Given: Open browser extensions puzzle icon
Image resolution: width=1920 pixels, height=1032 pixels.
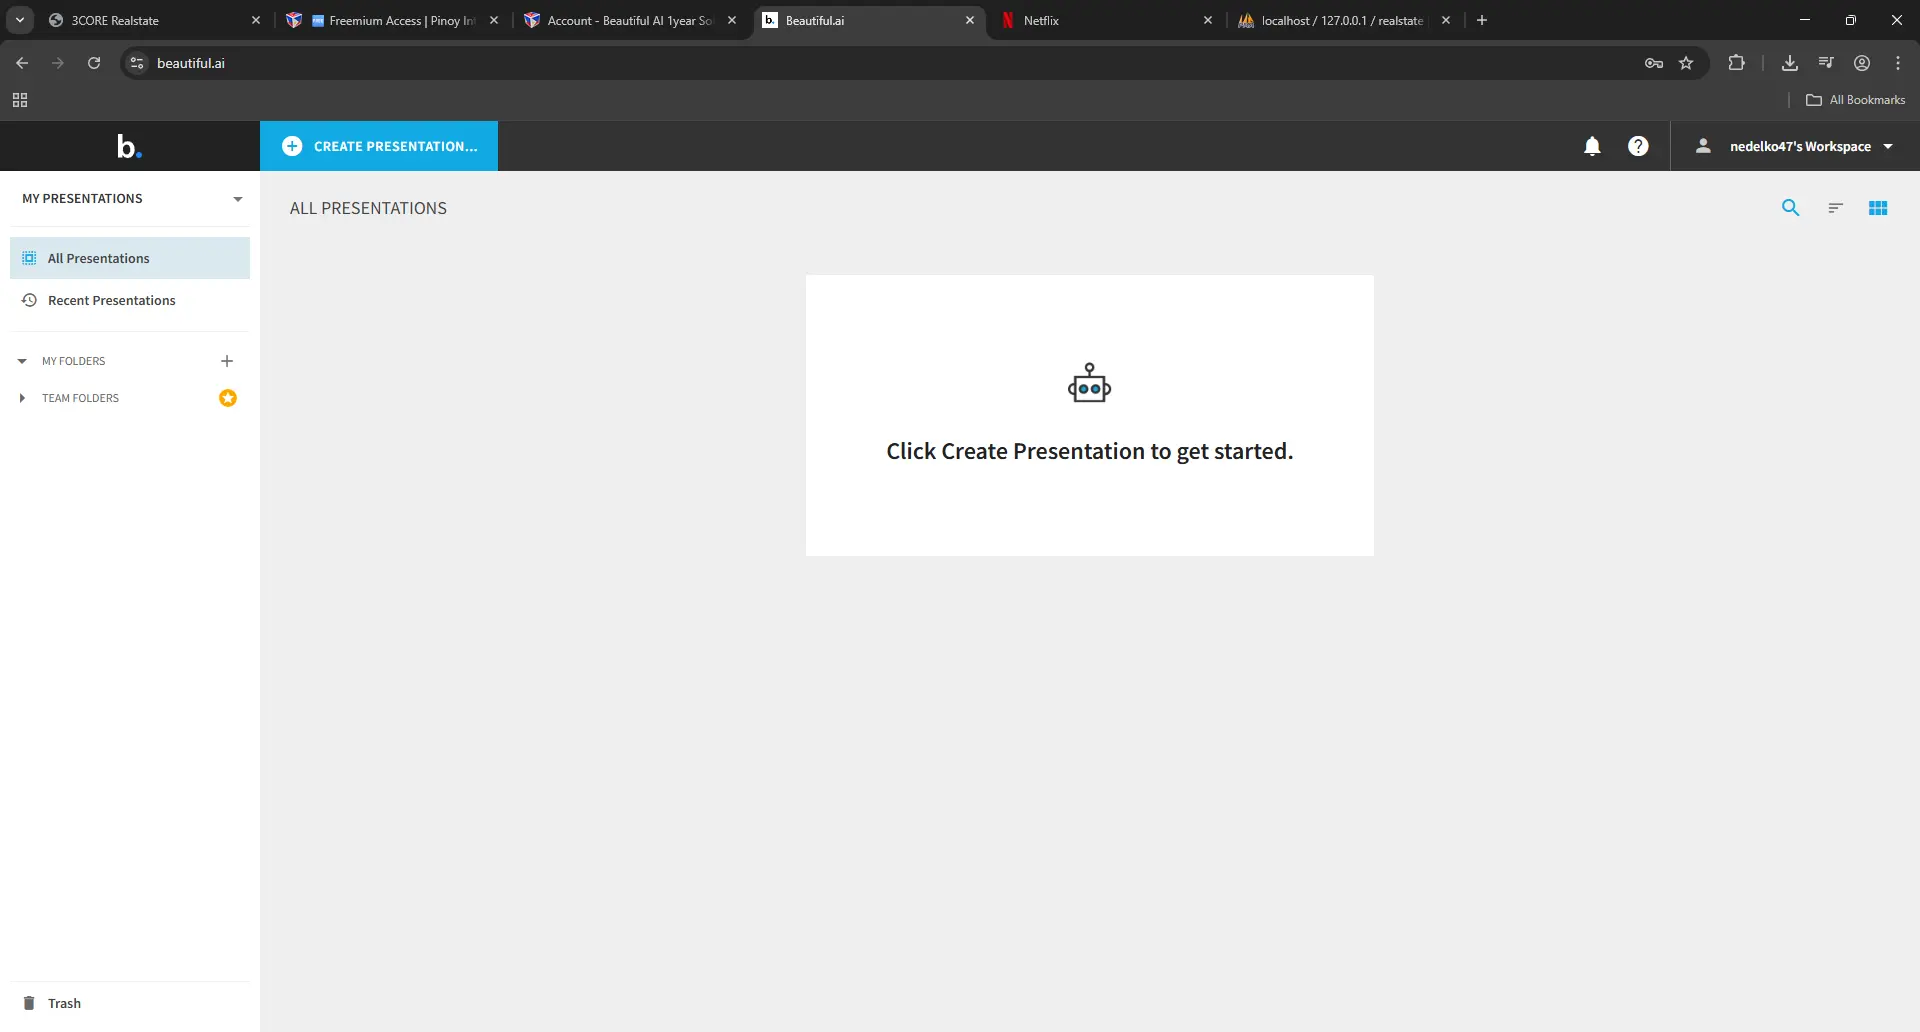Looking at the screenshot, I should click(x=1736, y=63).
